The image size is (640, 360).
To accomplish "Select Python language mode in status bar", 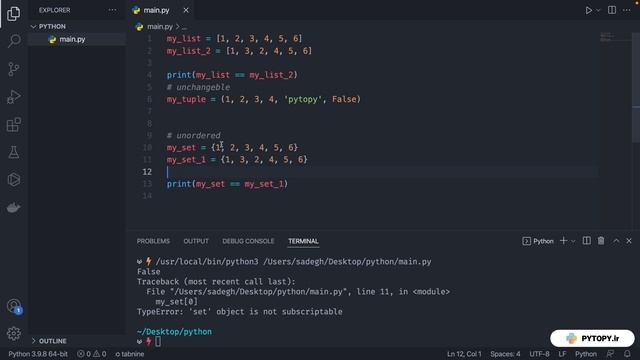I will [x=586, y=354].
